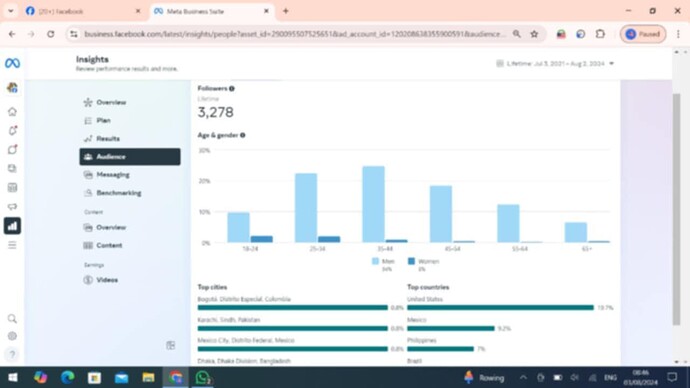This screenshot has height=388, width=690.
Task: Click the Home icon in left rail
Action: tap(12, 112)
